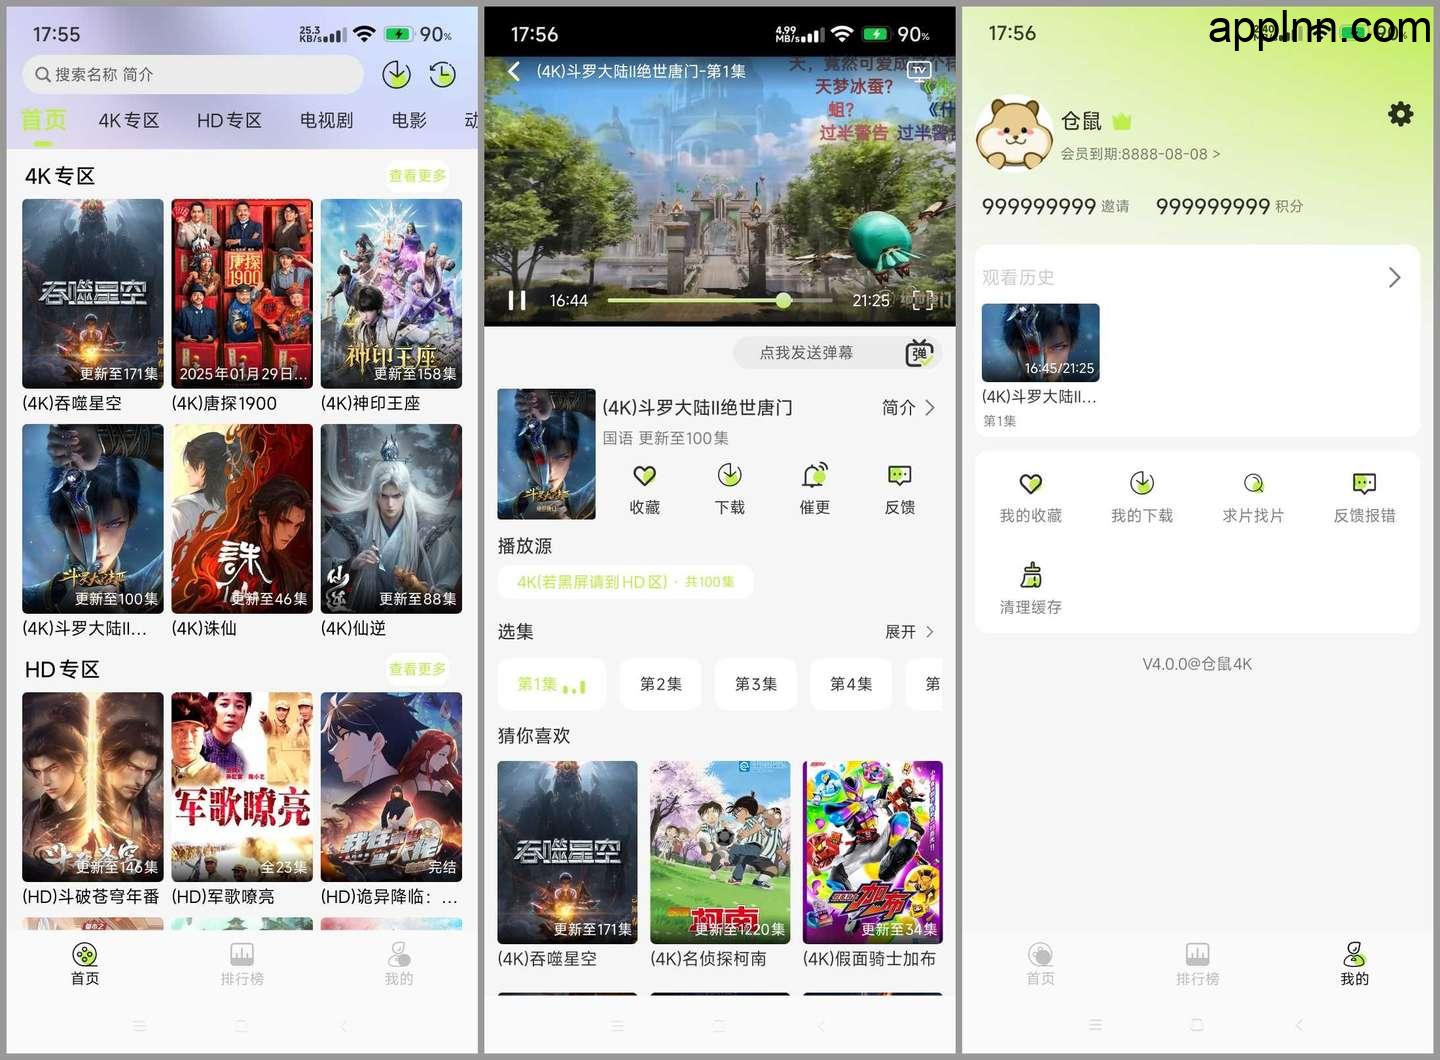Viewport: 1440px width, 1060px height.
Task: Open recommended (4K)名侦探柯南 poster
Action: pos(720,852)
